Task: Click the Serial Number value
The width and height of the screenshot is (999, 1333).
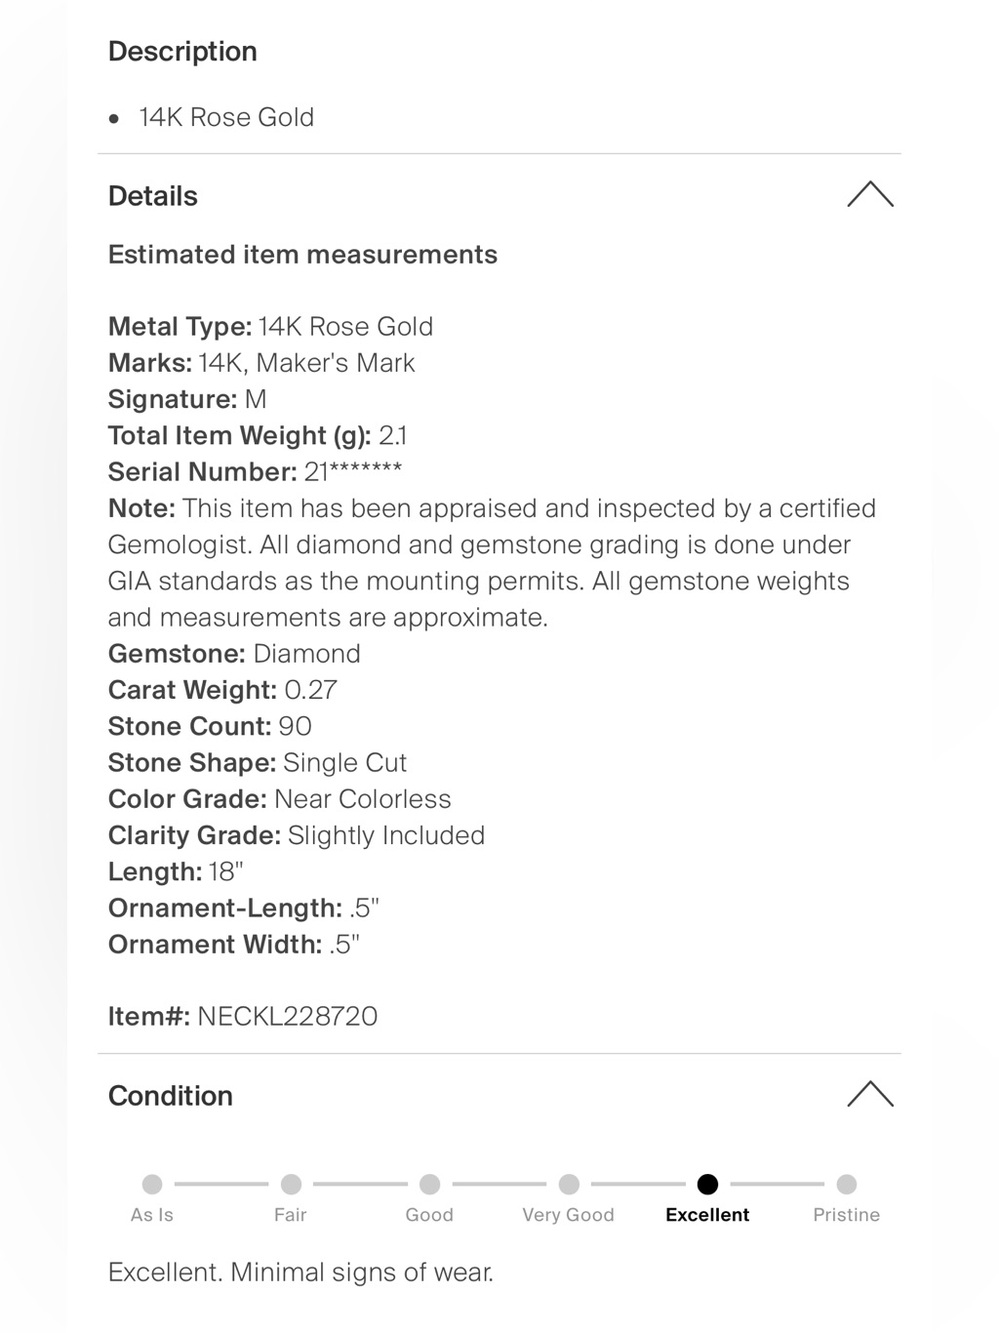Action: coord(353,471)
